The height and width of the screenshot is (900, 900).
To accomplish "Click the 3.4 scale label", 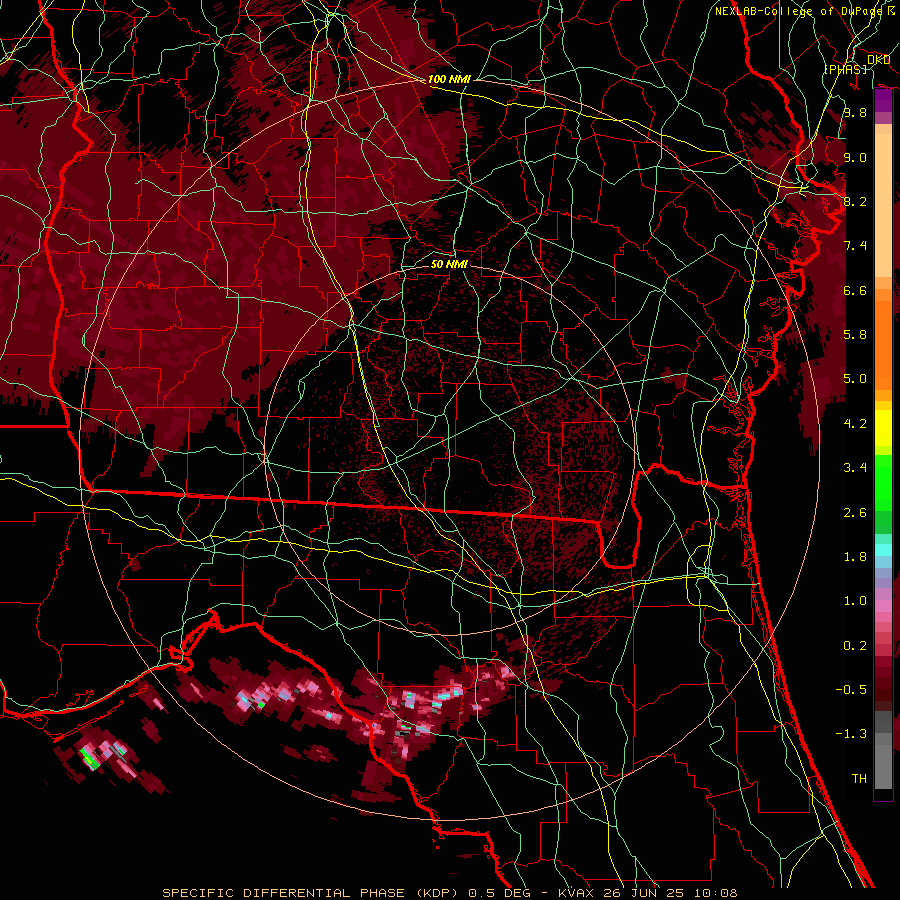I will coord(855,468).
